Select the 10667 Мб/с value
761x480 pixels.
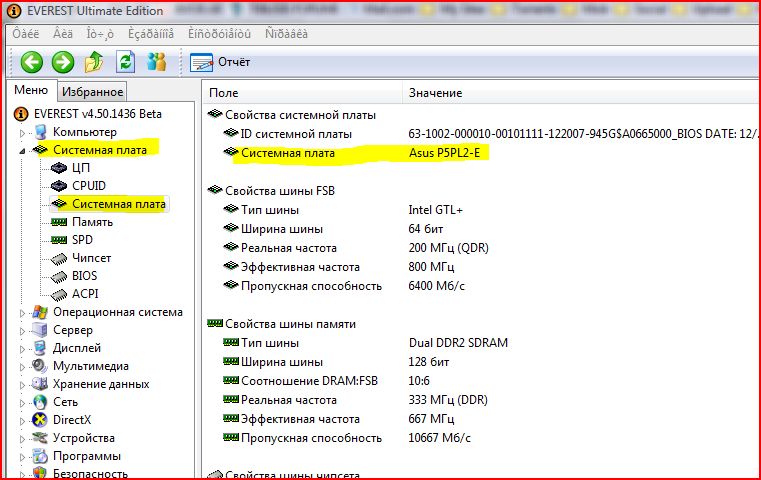[439, 438]
